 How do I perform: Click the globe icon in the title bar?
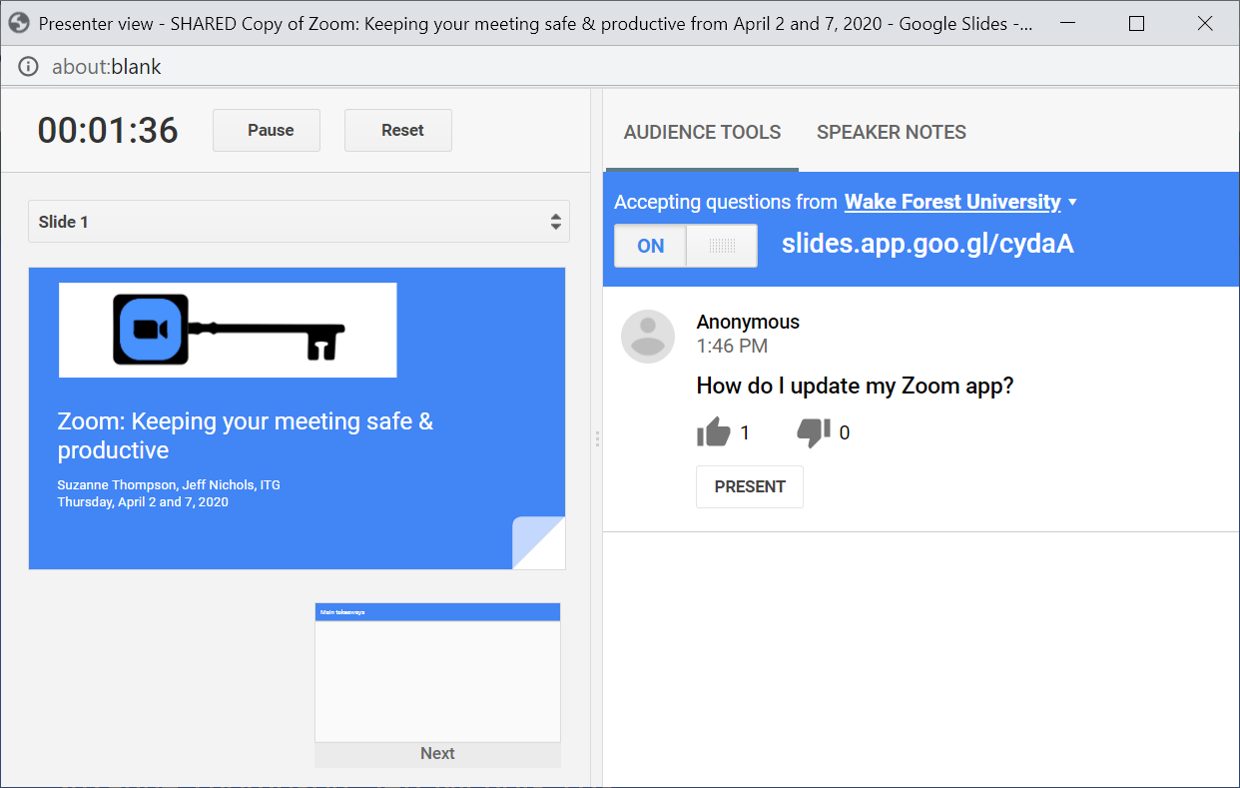(19, 23)
